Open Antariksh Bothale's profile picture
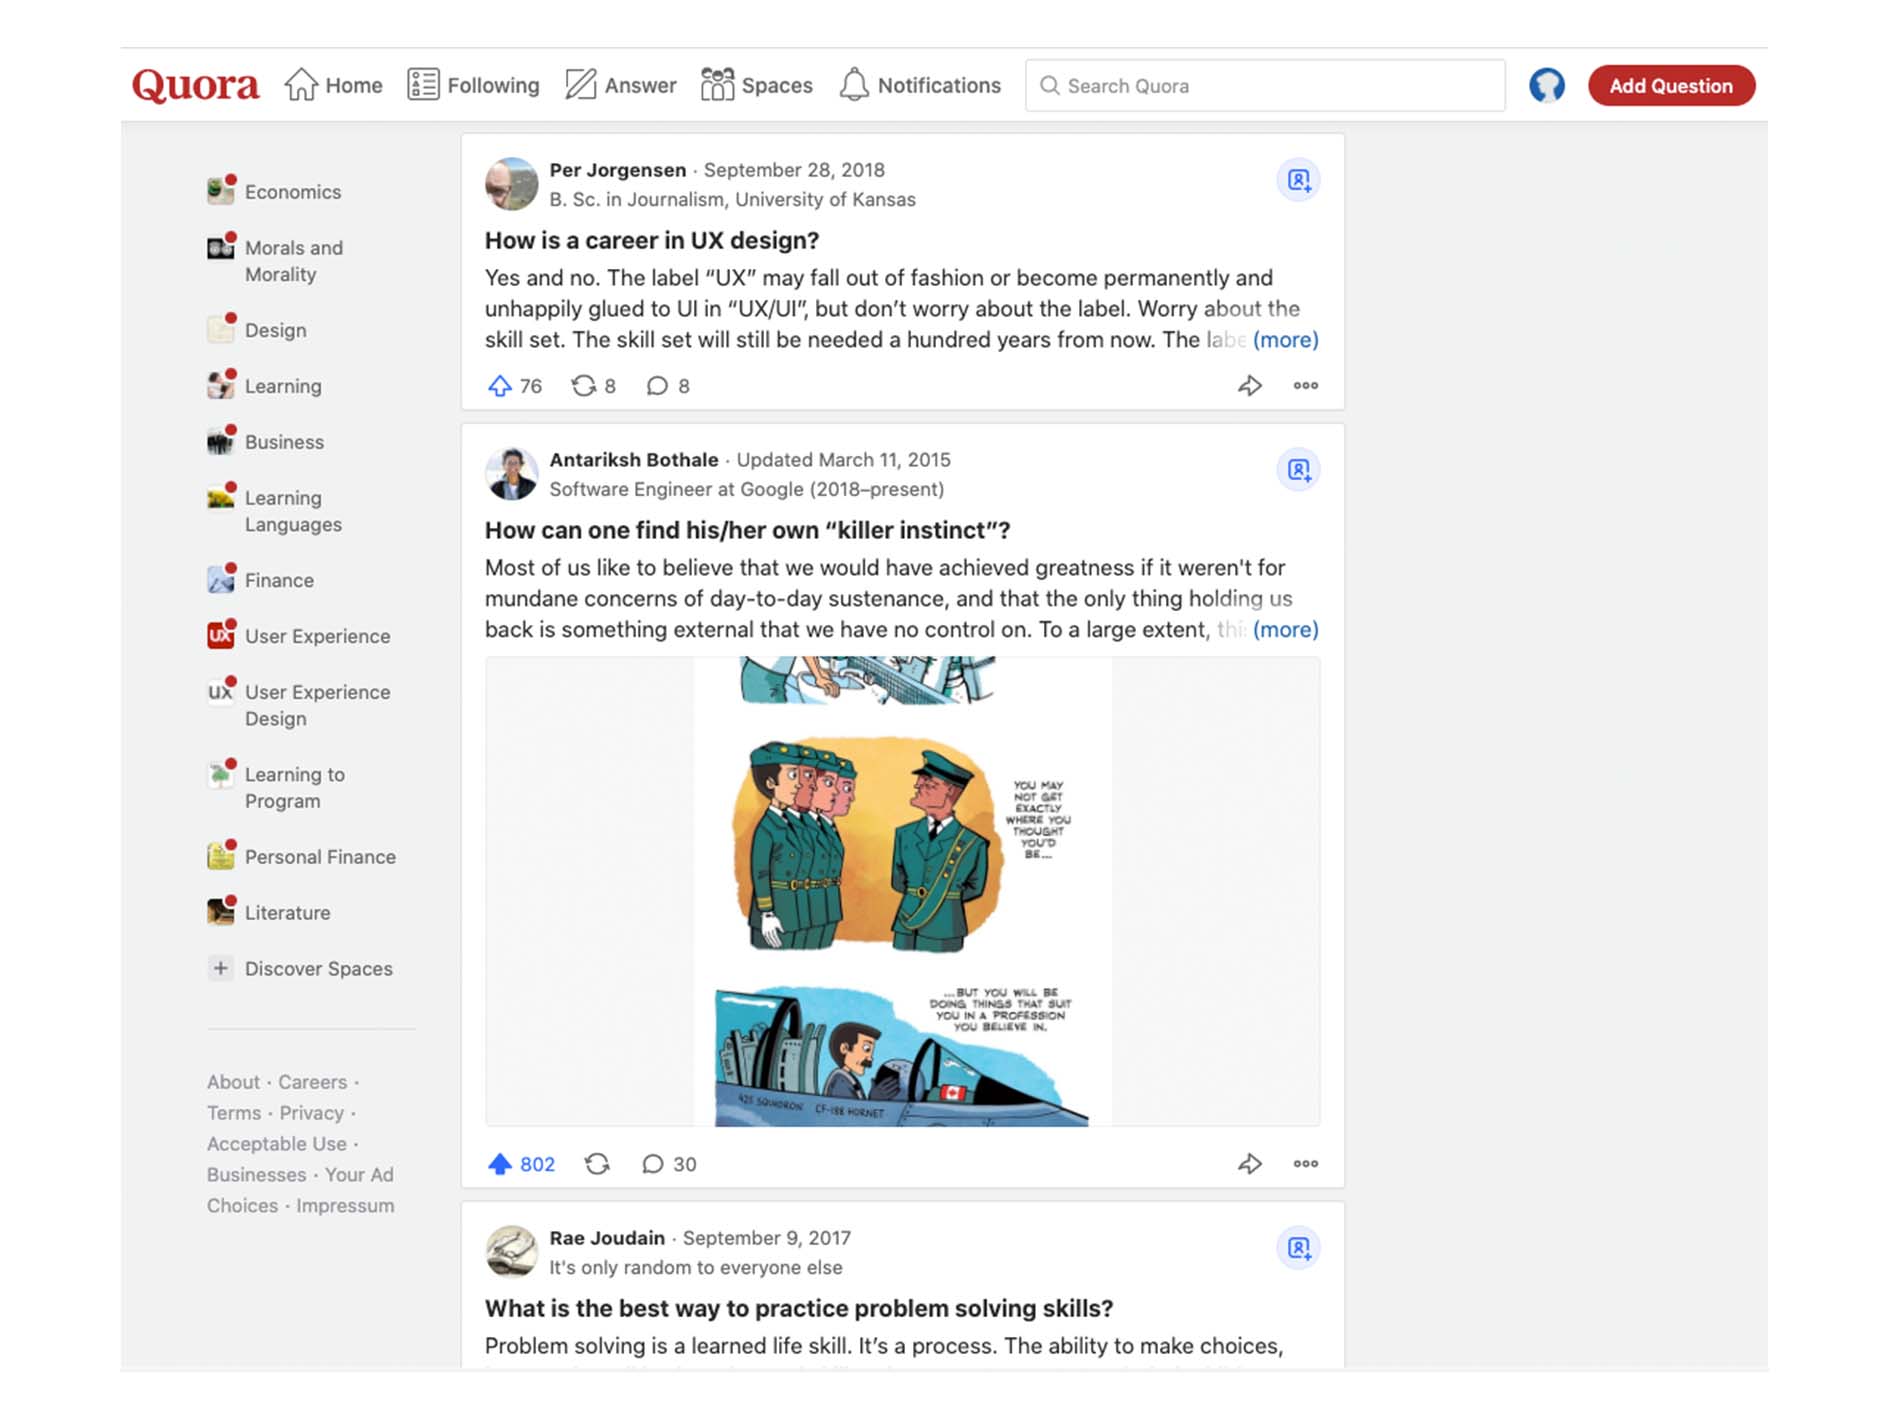Viewport: 1890px width, 1417px height. [511, 474]
